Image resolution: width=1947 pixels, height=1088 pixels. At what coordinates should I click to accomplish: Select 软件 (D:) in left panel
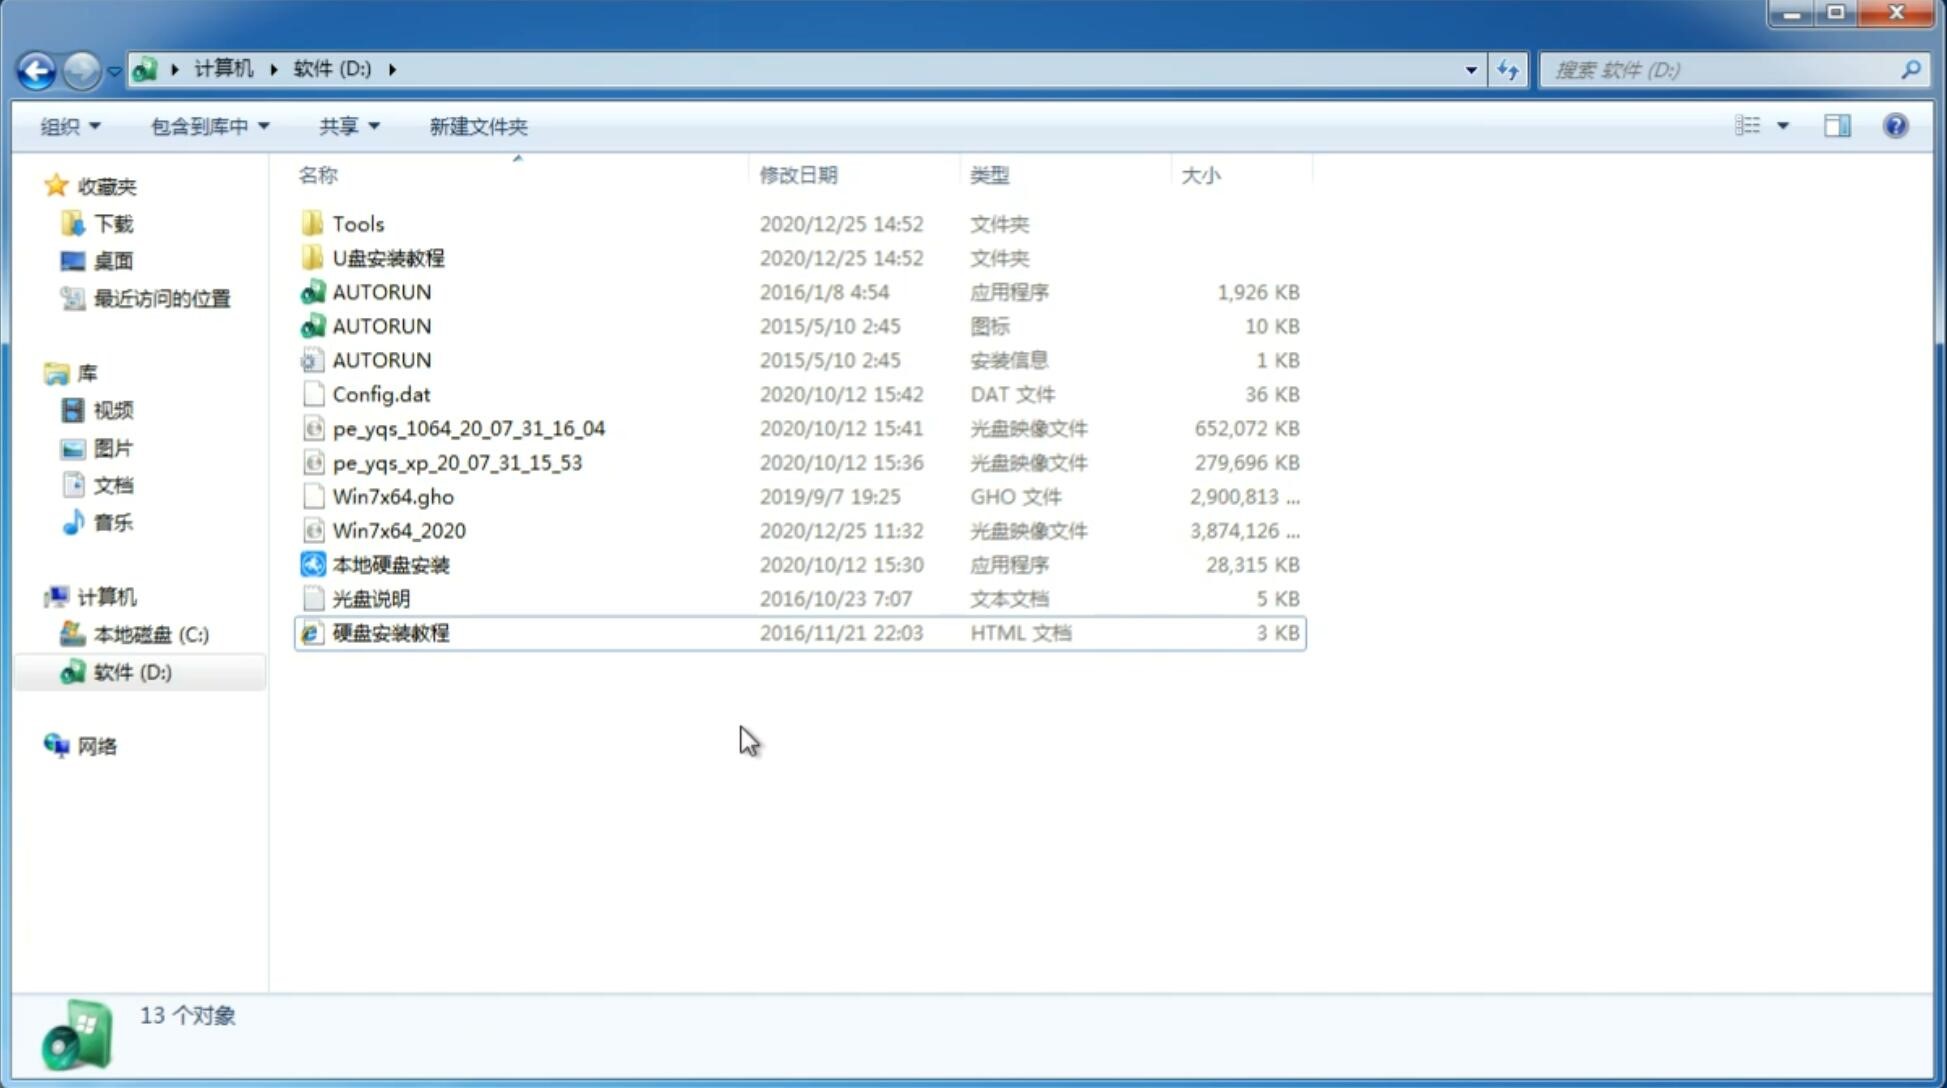(x=132, y=672)
